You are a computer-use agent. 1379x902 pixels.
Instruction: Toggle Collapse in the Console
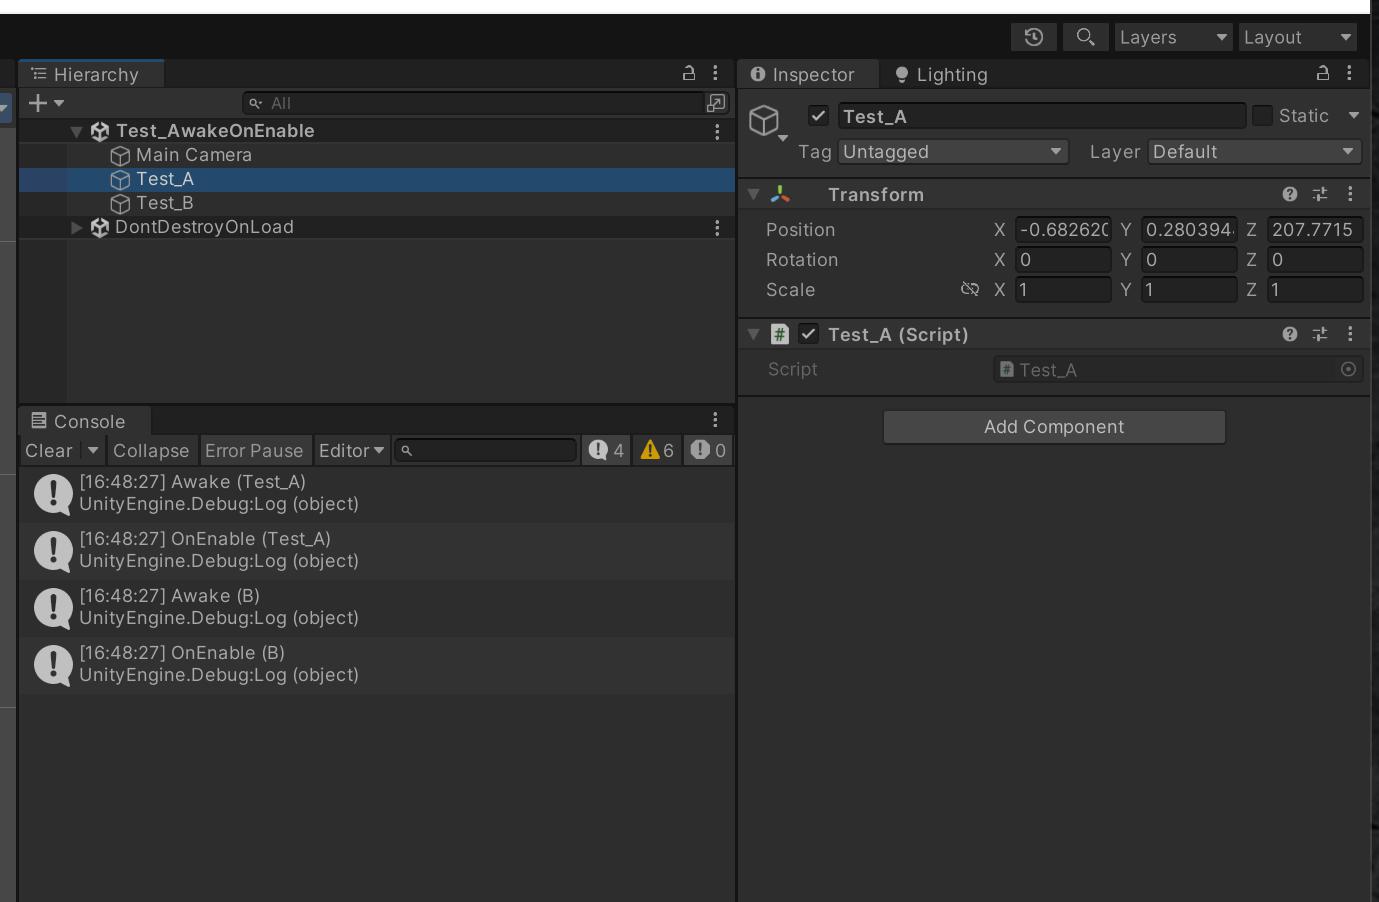[x=151, y=451]
